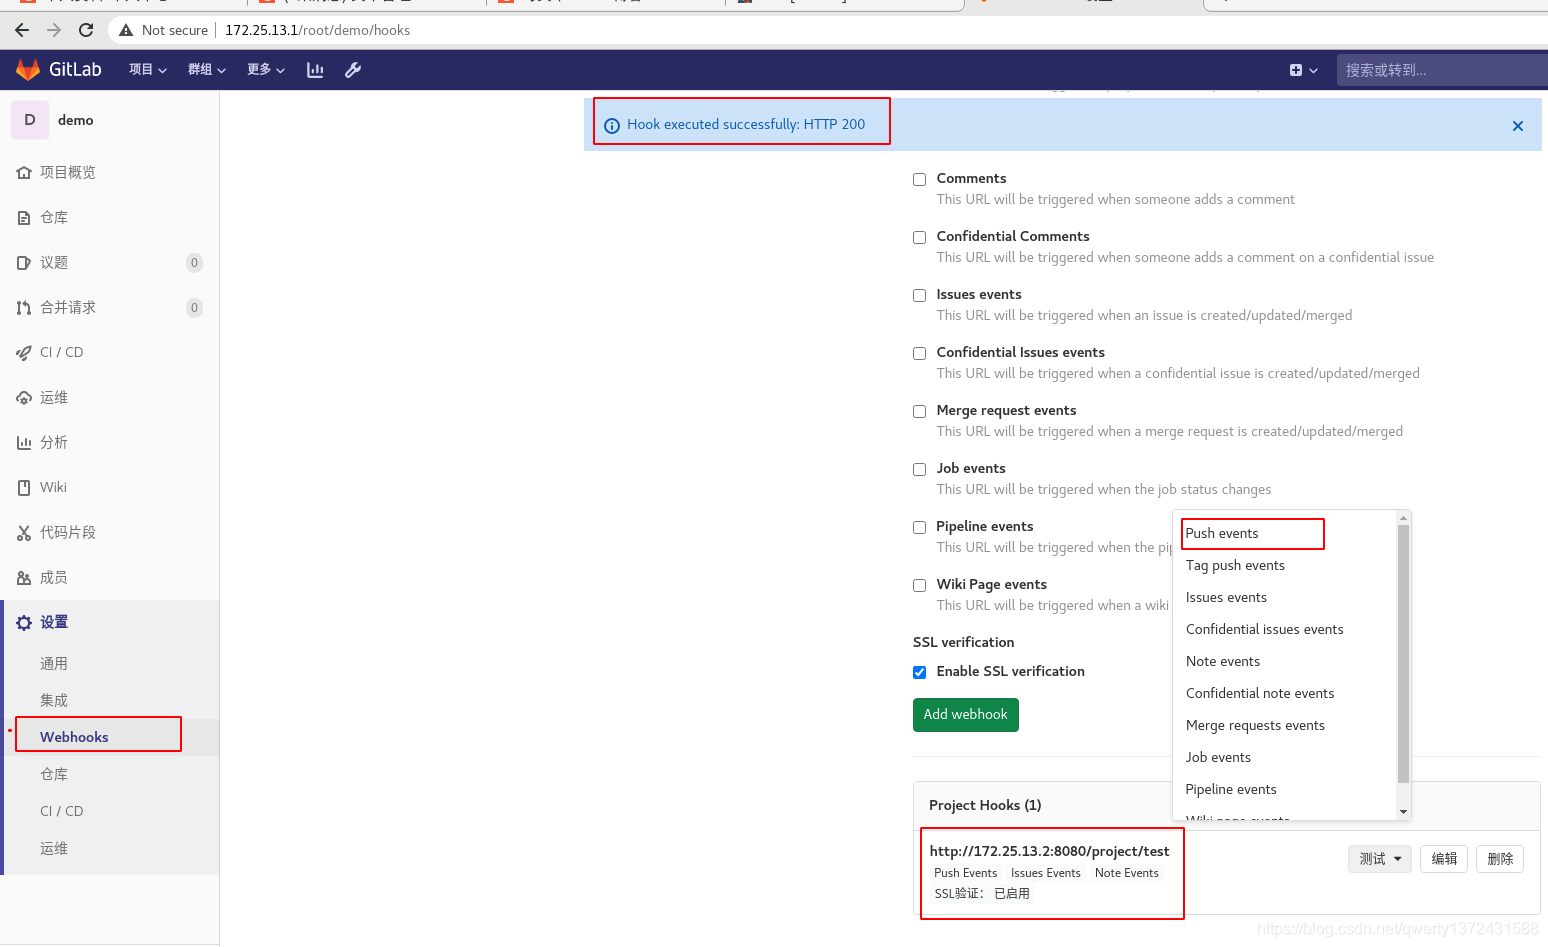Open 仓库 under settings submenu
Viewport: 1548px width, 947px height.
click(54, 775)
